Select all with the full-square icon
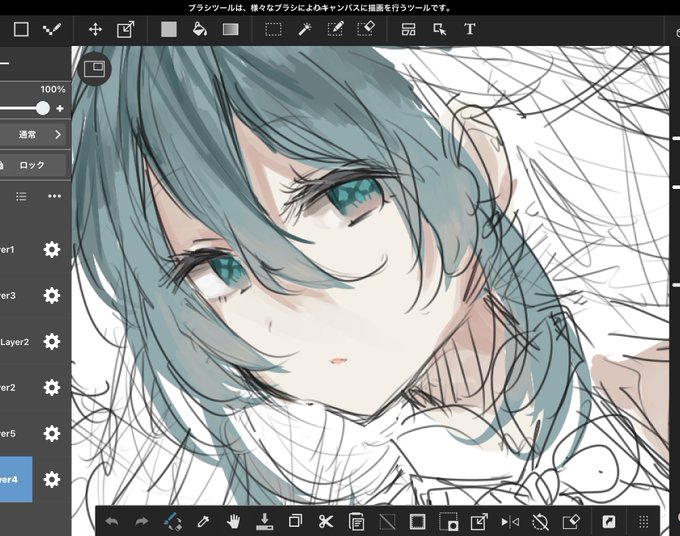Image resolution: width=680 pixels, height=536 pixels. (x=417, y=522)
